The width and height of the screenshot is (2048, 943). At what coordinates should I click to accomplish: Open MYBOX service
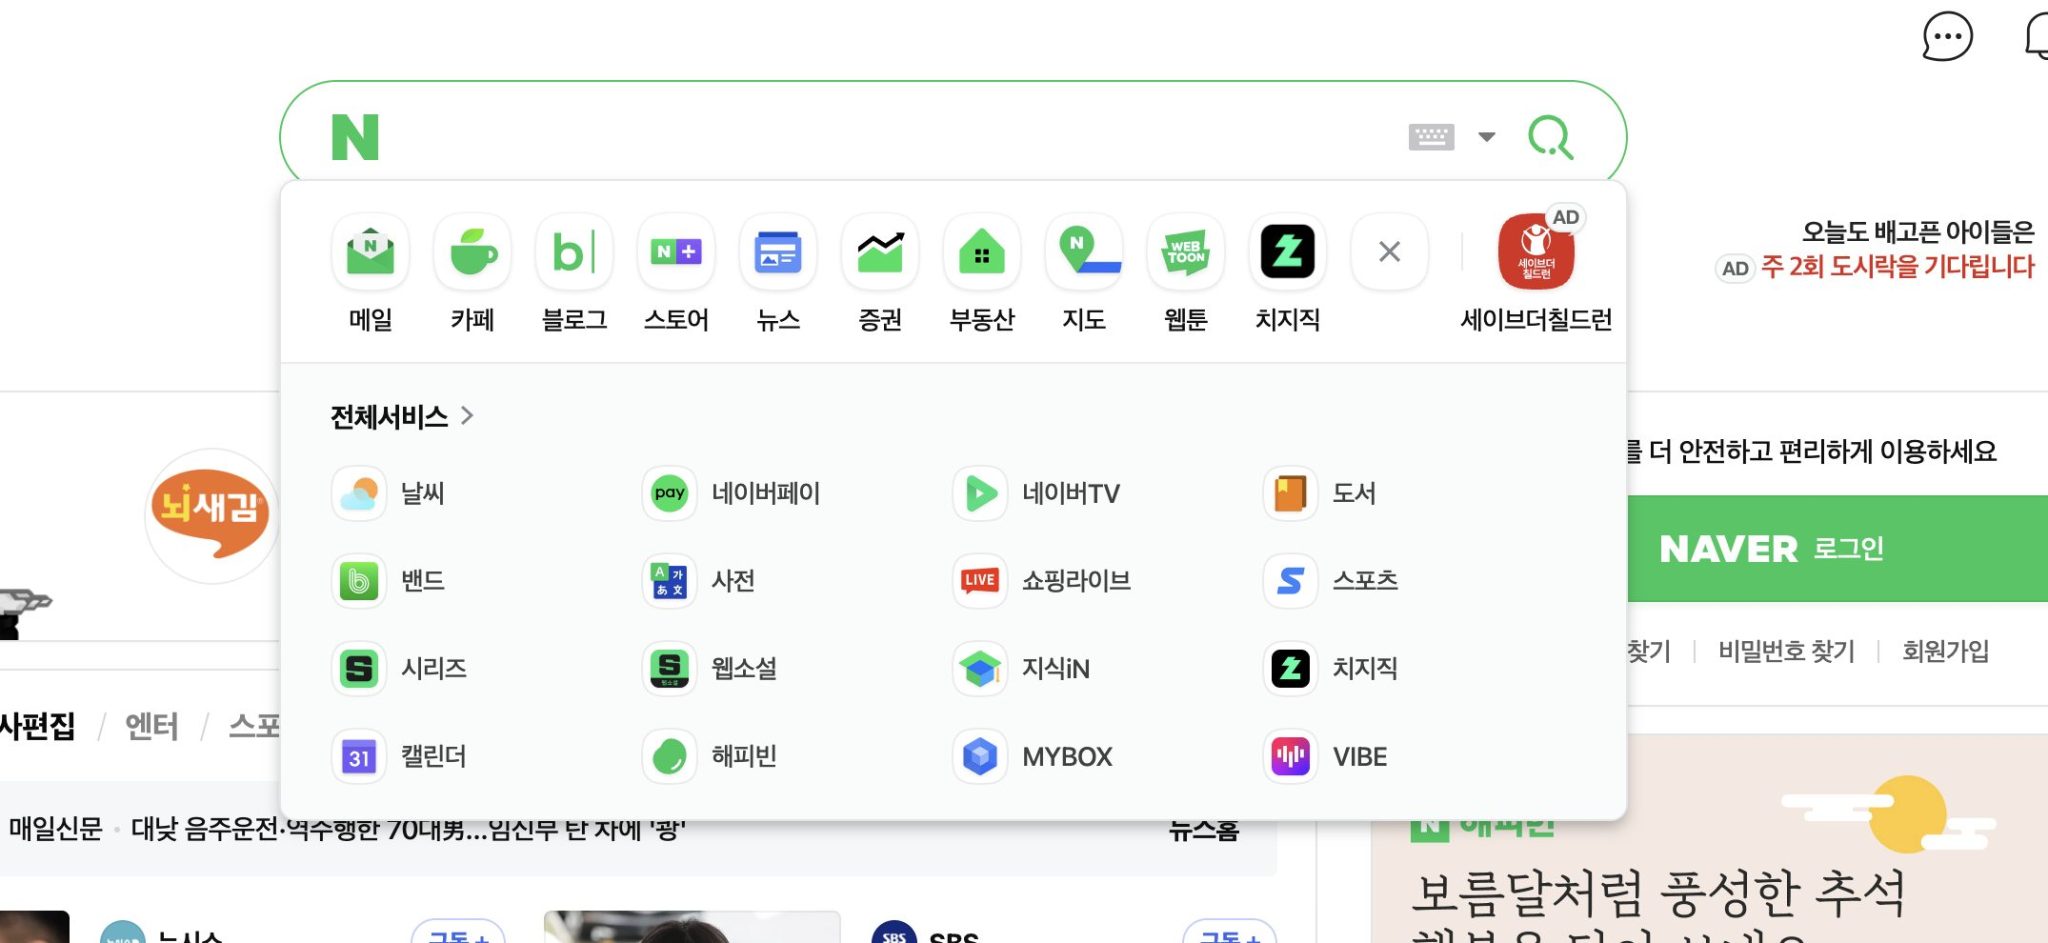1033,757
